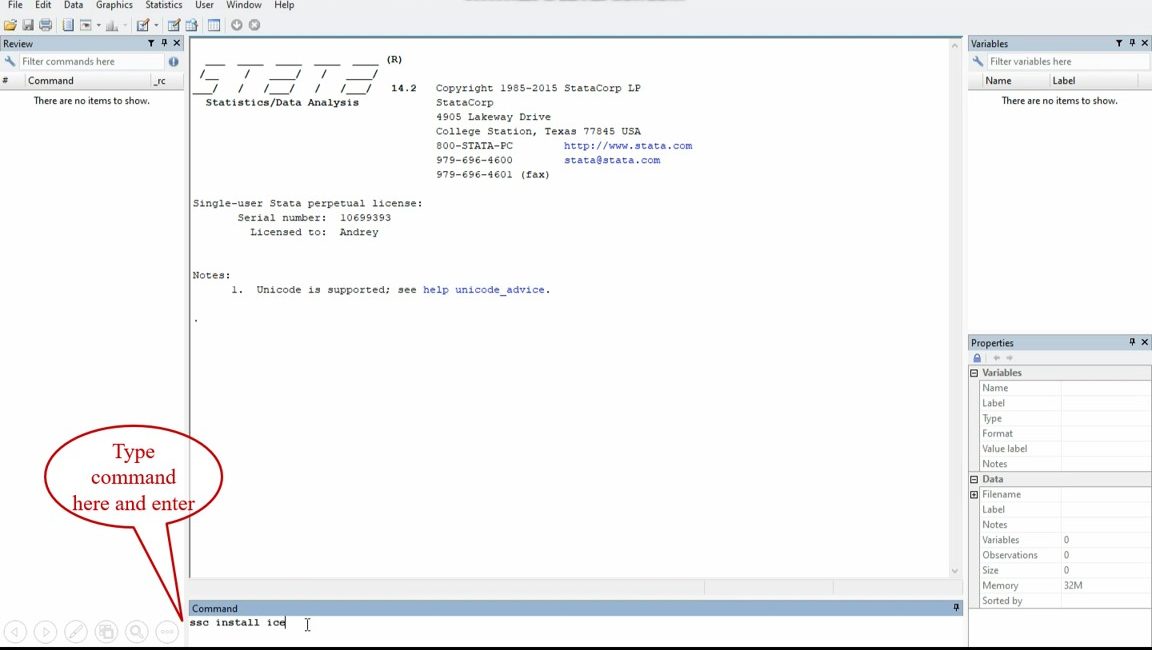This screenshot has width=1152, height=650.
Task: Click the Command column header in Review
Action: coord(87,81)
